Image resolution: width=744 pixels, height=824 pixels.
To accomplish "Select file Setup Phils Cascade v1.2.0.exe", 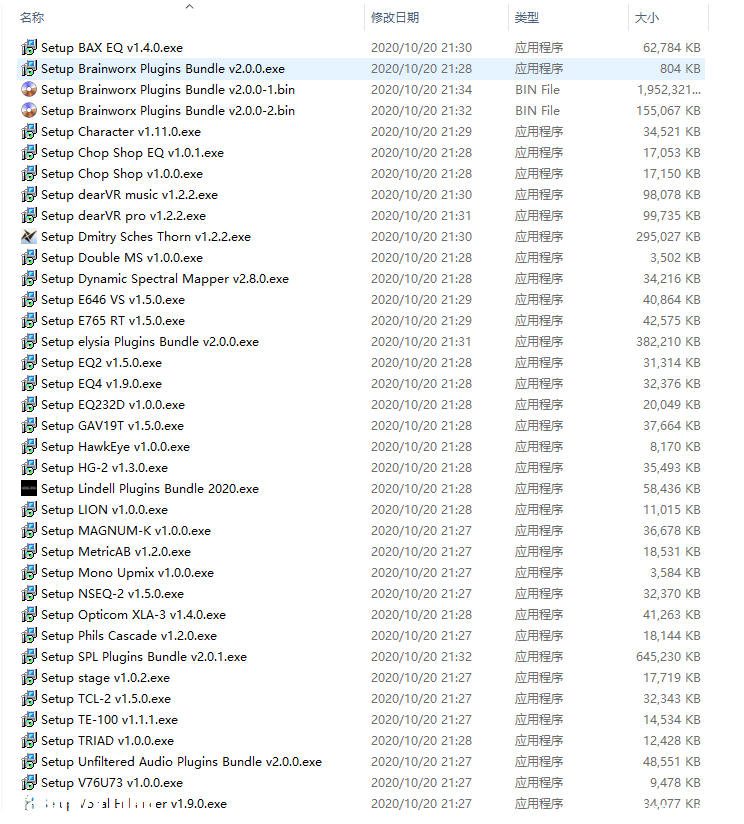I will [129, 636].
